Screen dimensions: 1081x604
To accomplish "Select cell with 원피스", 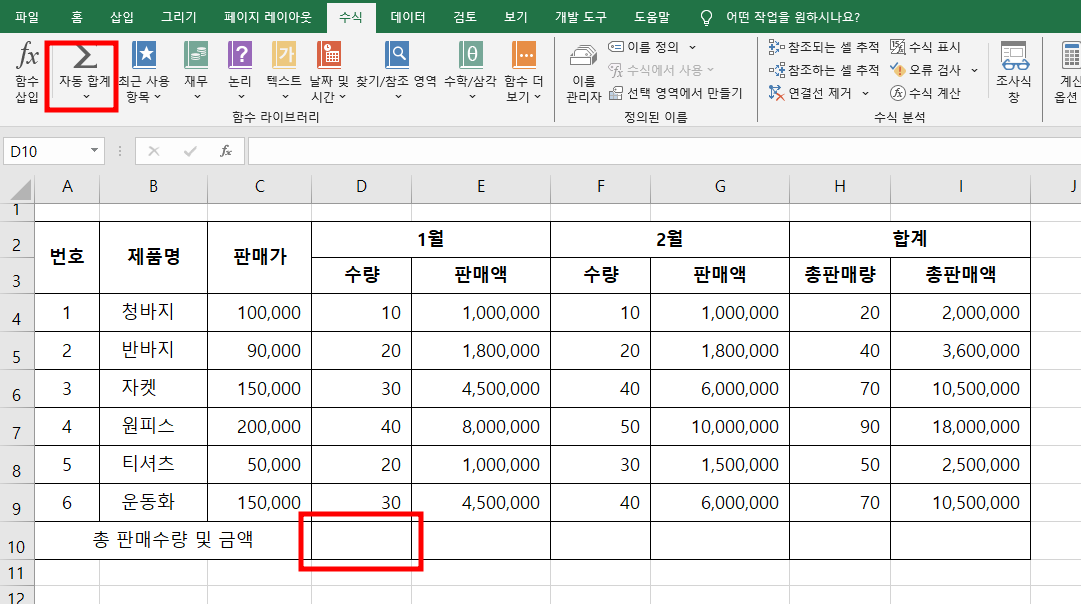I will coord(153,427).
